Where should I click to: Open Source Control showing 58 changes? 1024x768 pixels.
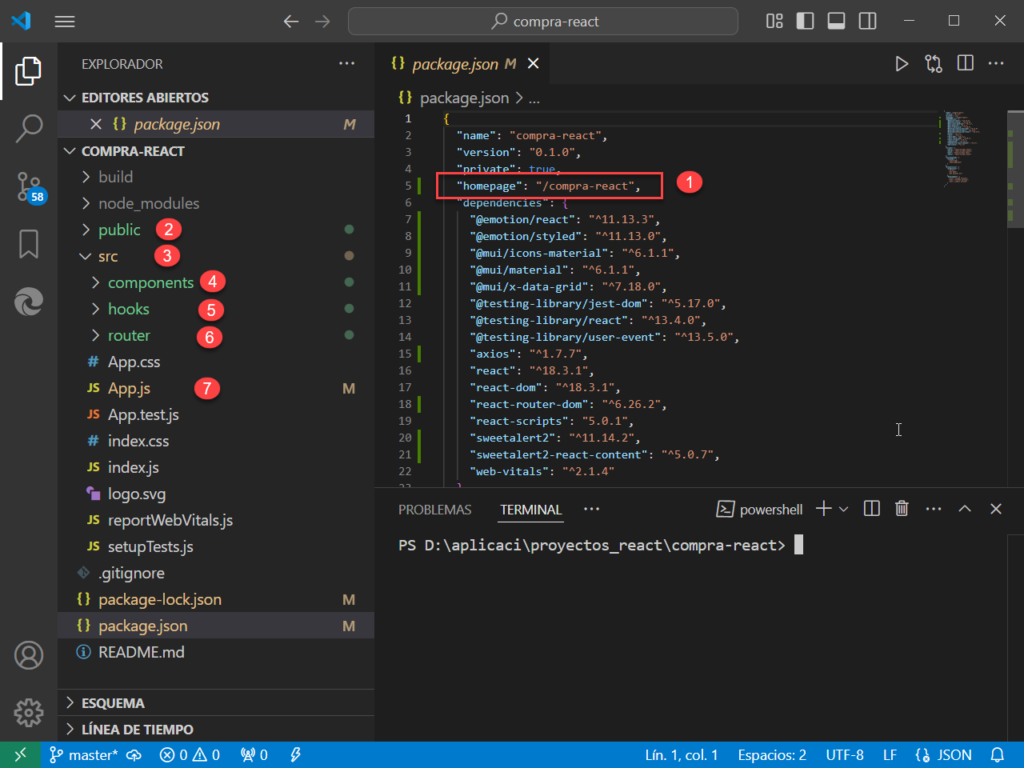28,186
